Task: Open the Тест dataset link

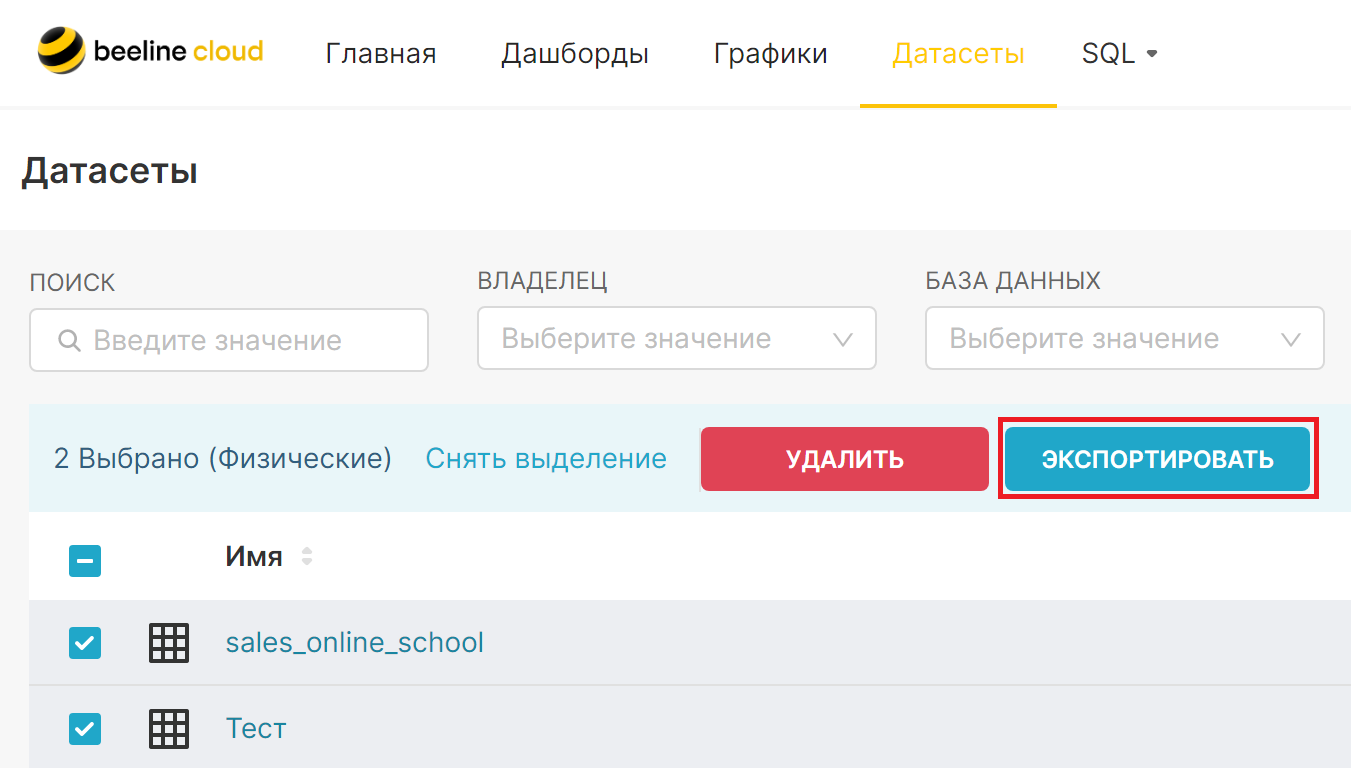Action: click(256, 728)
